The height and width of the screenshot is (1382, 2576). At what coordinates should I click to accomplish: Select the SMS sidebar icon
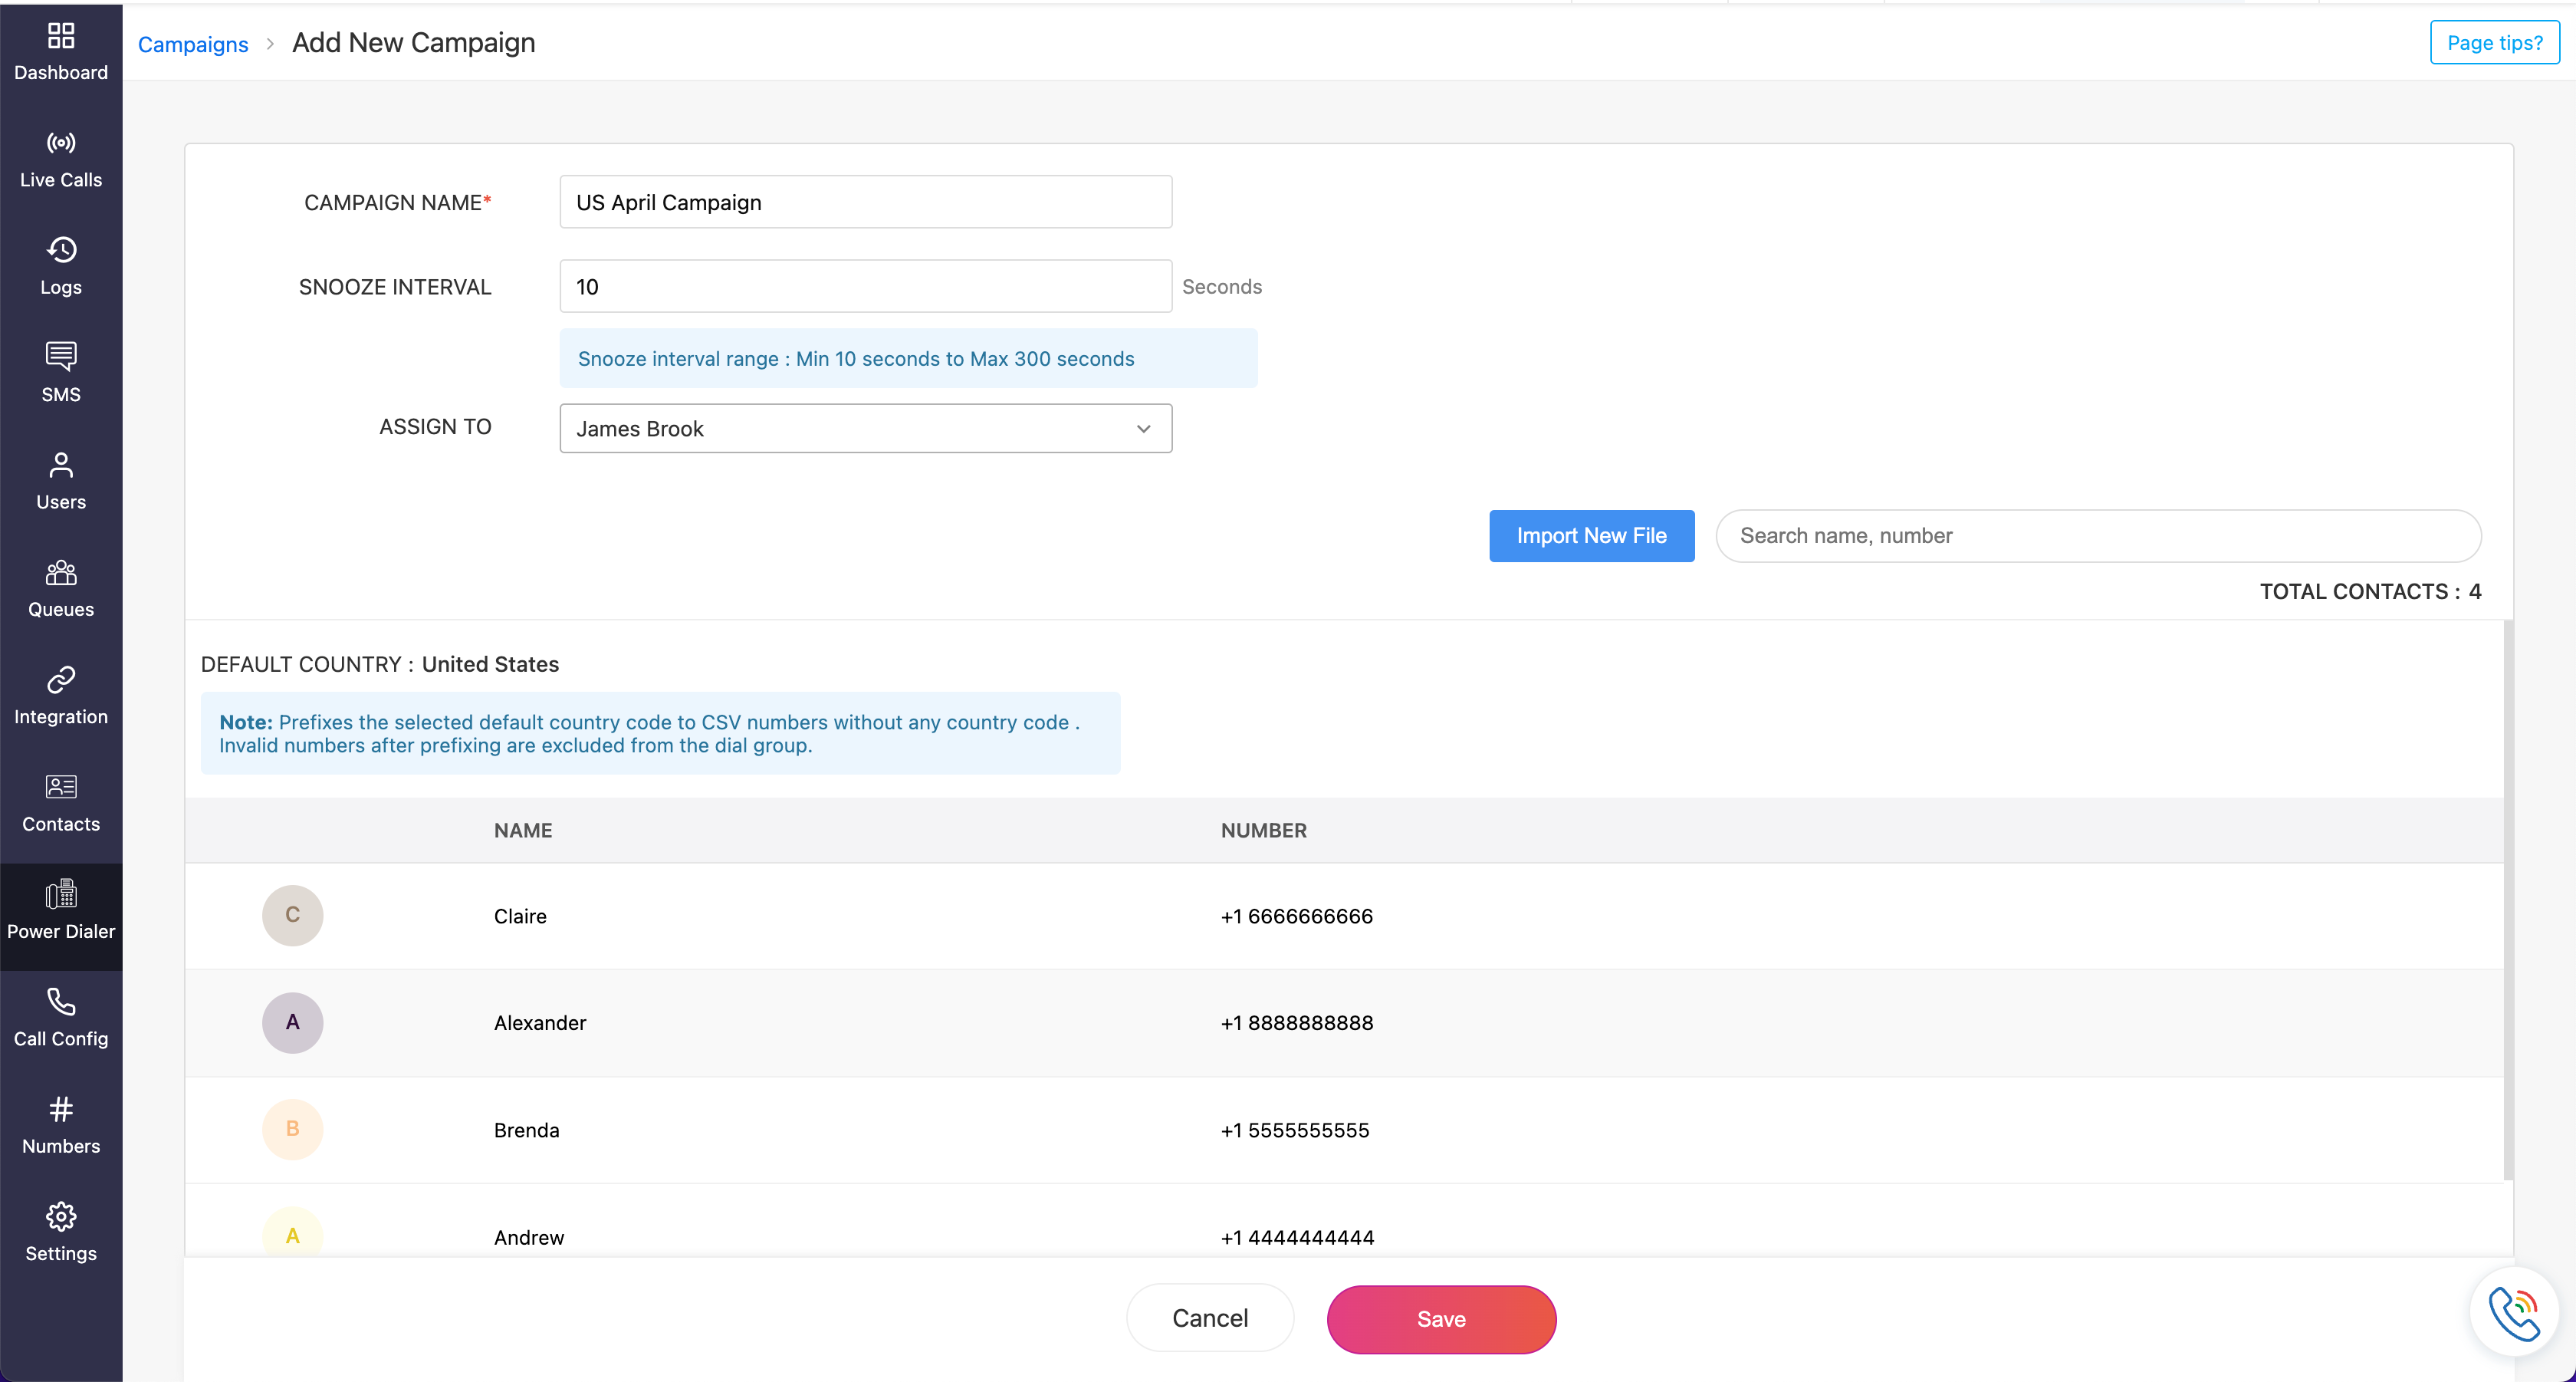[x=61, y=357]
